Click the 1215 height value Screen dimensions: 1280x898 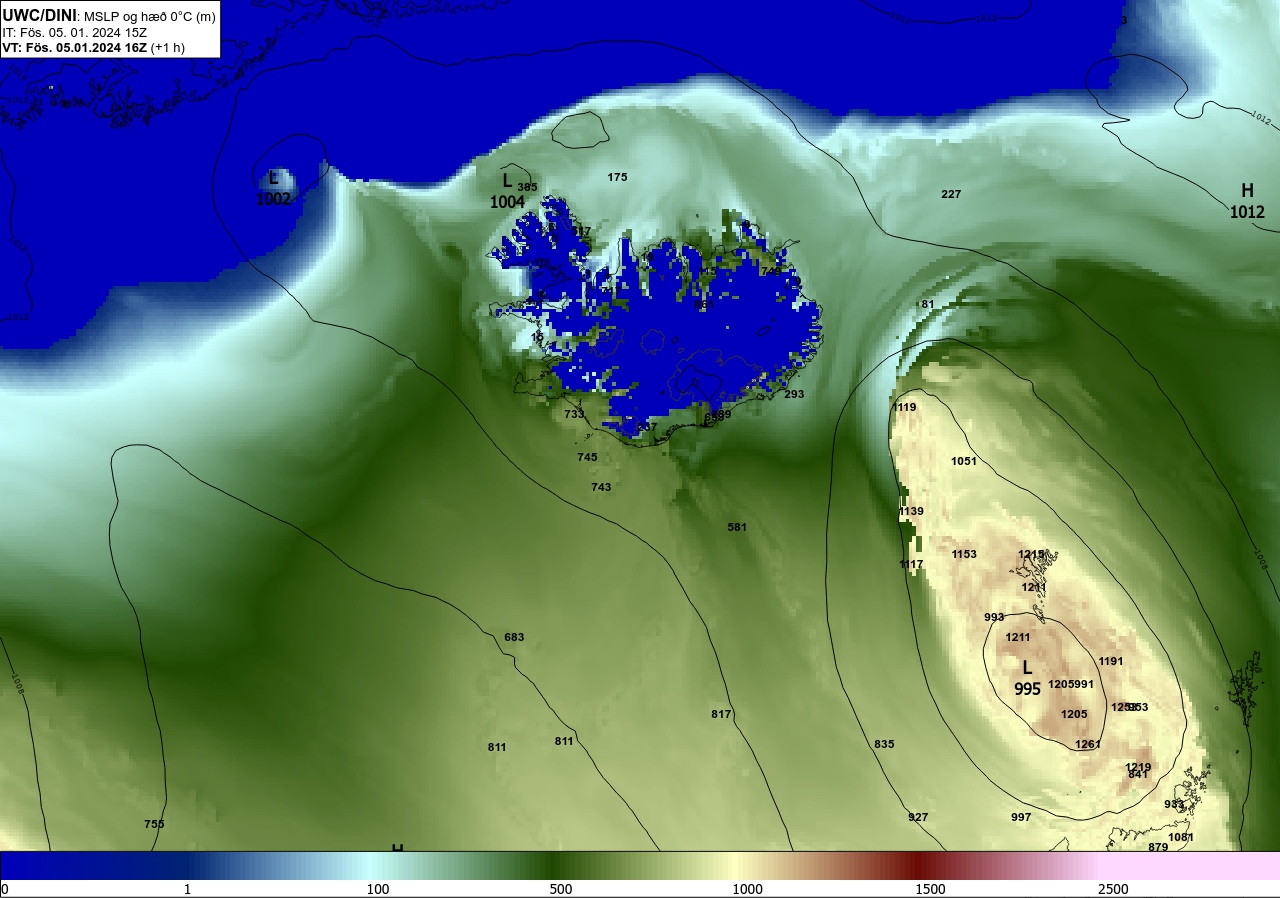(1031, 554)
